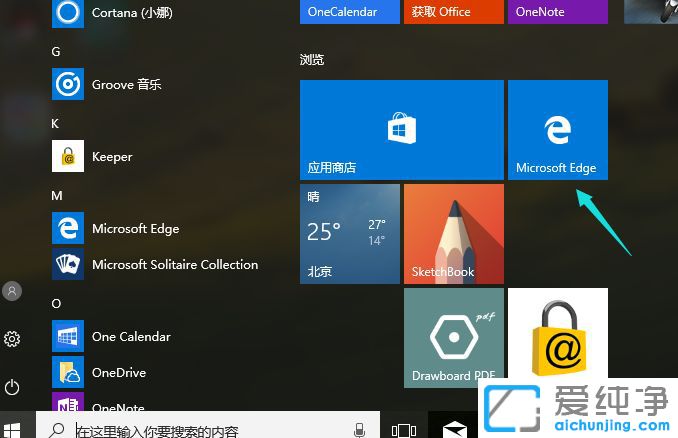The image size is (678, 438).
Task: Jump to letter O section header
Action: tap(56, 304)
